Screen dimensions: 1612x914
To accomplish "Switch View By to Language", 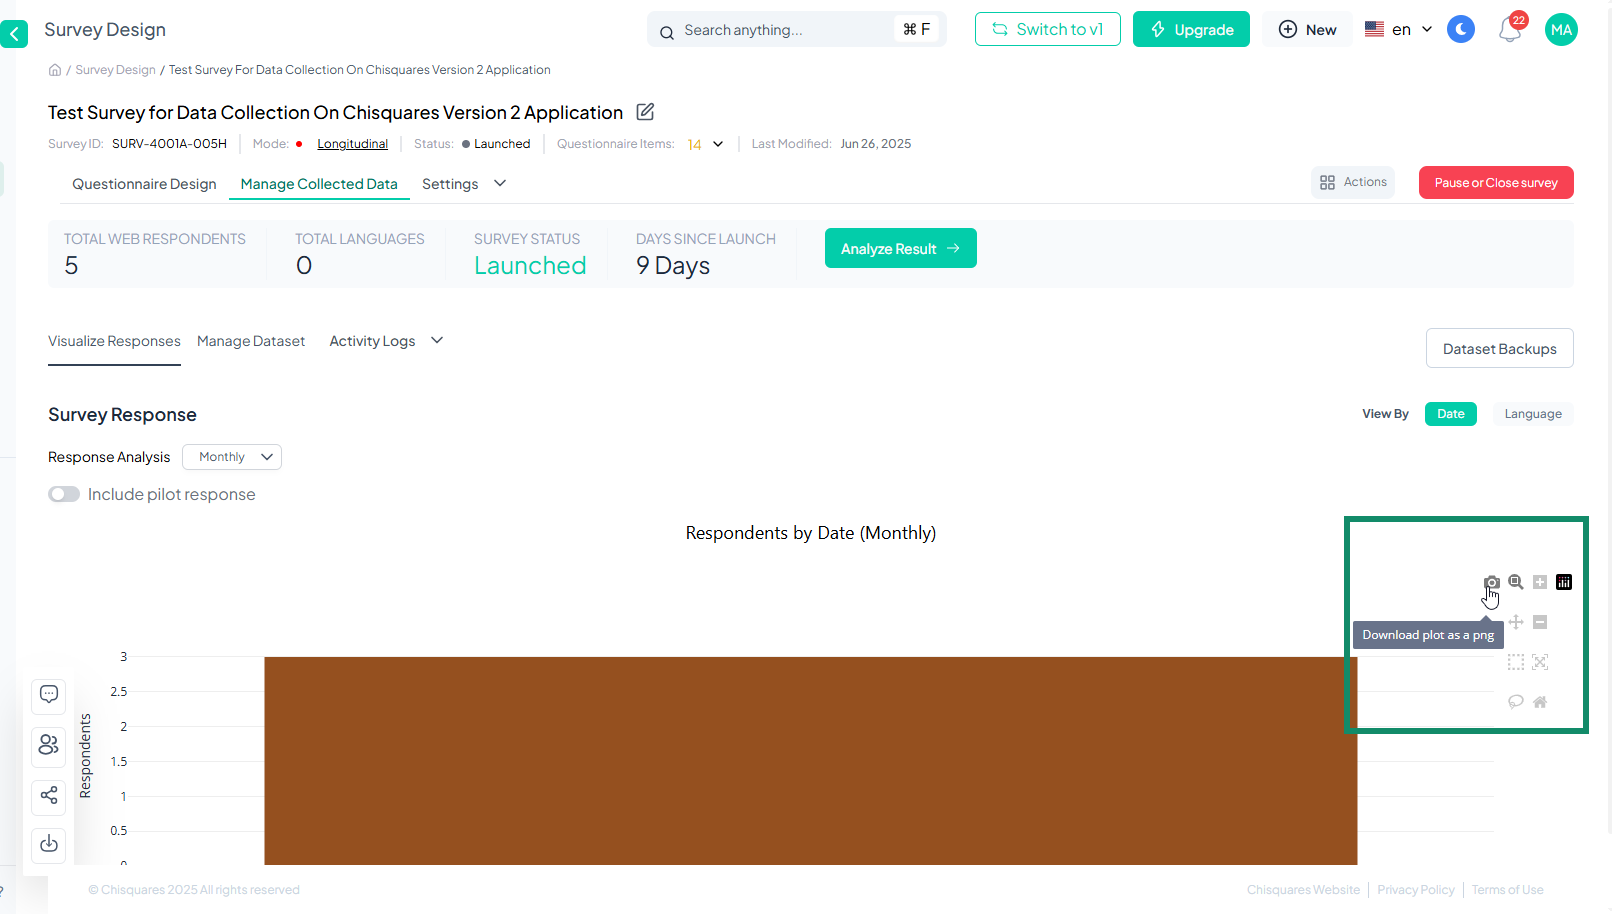I will (1533, 413).
